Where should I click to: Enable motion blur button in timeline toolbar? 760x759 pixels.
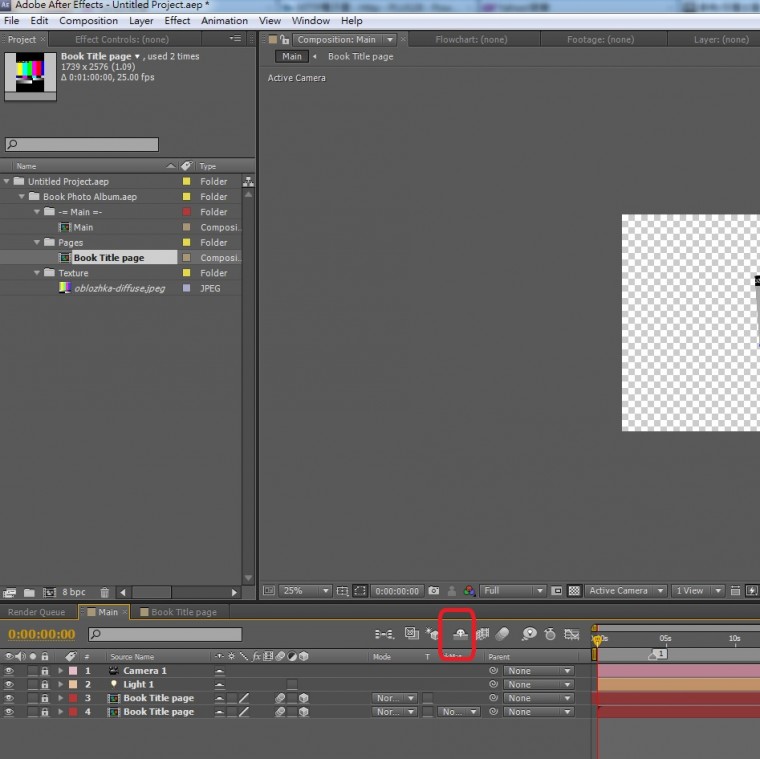click(503, 634)
